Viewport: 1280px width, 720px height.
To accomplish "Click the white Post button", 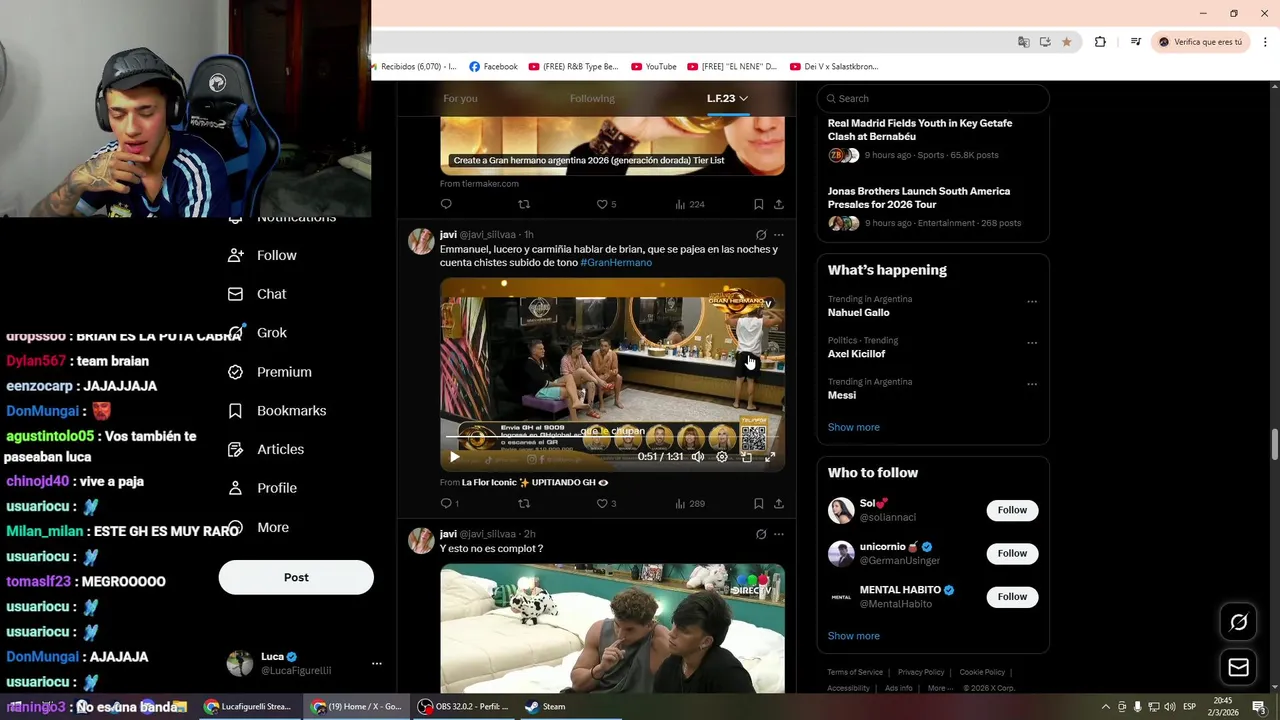I will tap(296, 577).
